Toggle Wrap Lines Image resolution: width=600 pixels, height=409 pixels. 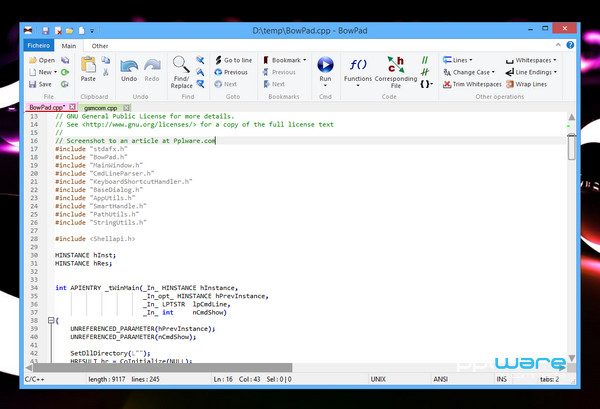(526, 84)
